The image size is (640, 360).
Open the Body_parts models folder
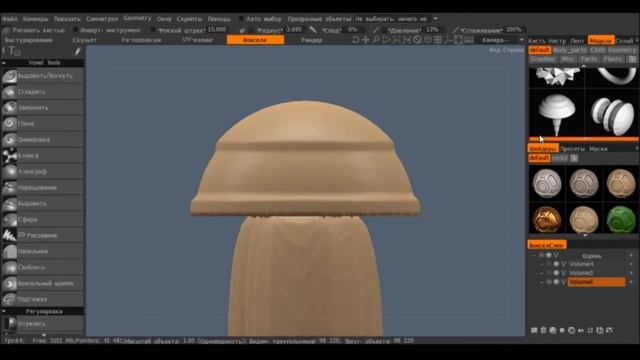coord(570,50)
